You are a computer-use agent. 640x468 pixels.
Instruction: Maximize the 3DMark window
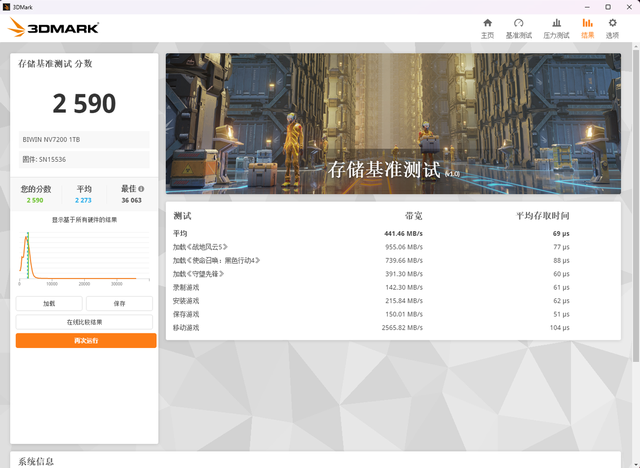(x=608, y=7)
